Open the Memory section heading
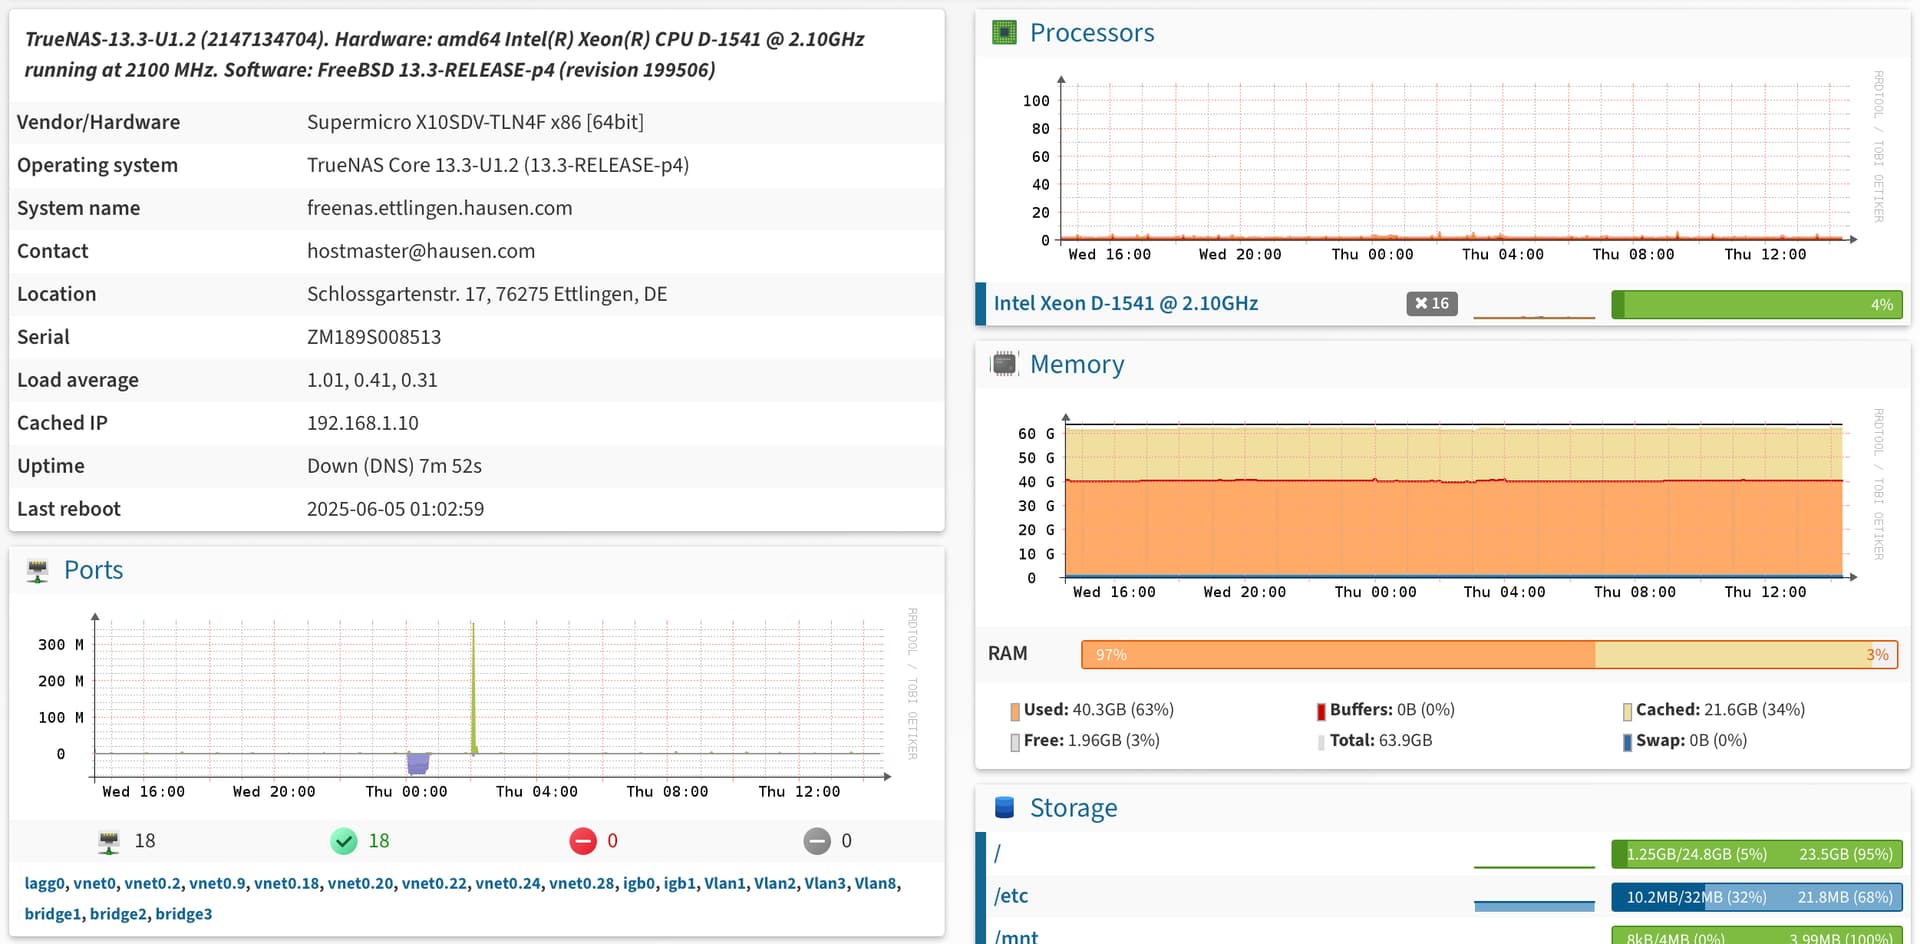This screenshot has height=944, width=1920. click(x=1077, y=364)
